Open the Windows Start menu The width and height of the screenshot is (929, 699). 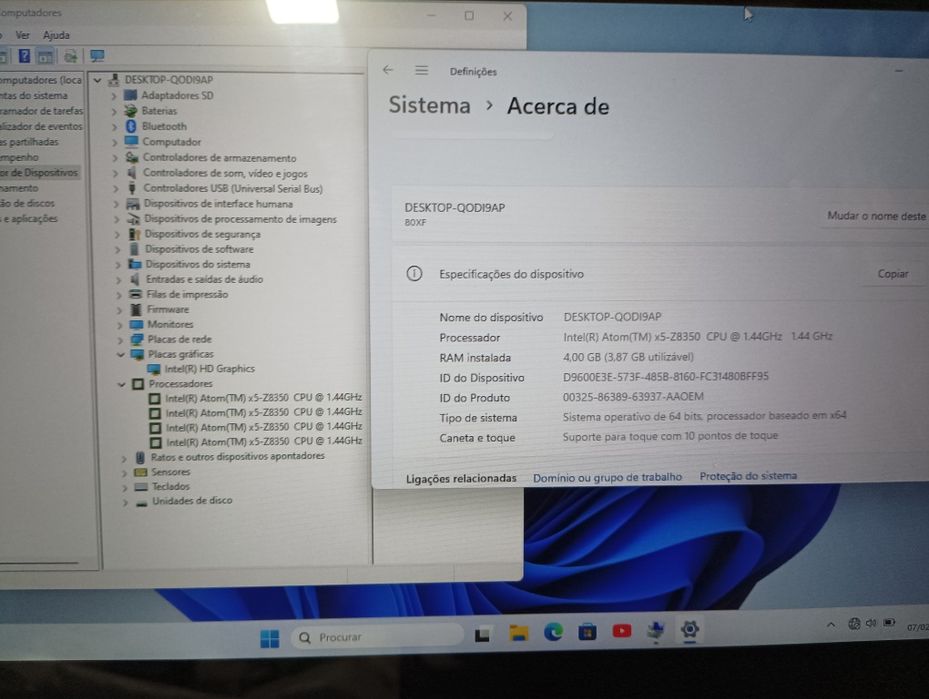pos(270,639)
